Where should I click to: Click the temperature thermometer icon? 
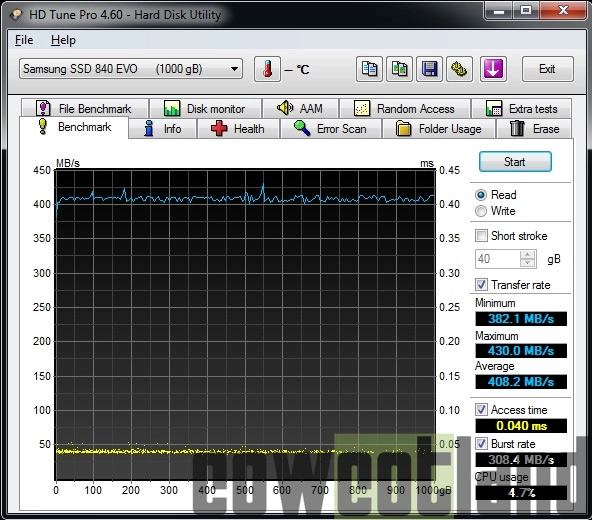[267, 69]
